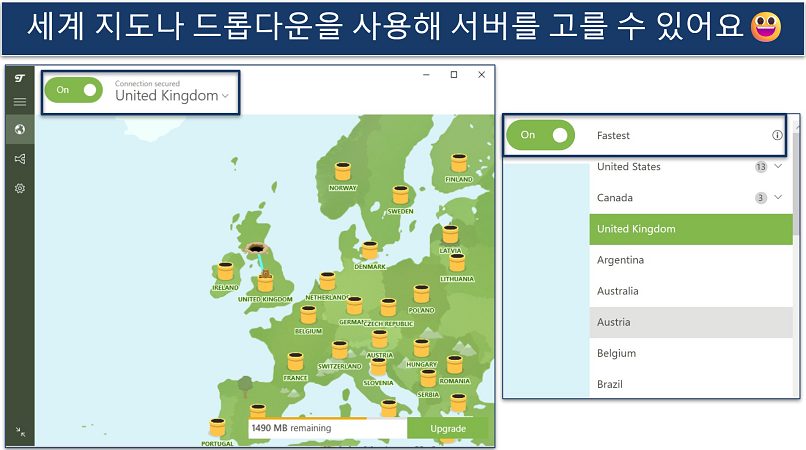Select the globe map view icon

click(19, 129)
